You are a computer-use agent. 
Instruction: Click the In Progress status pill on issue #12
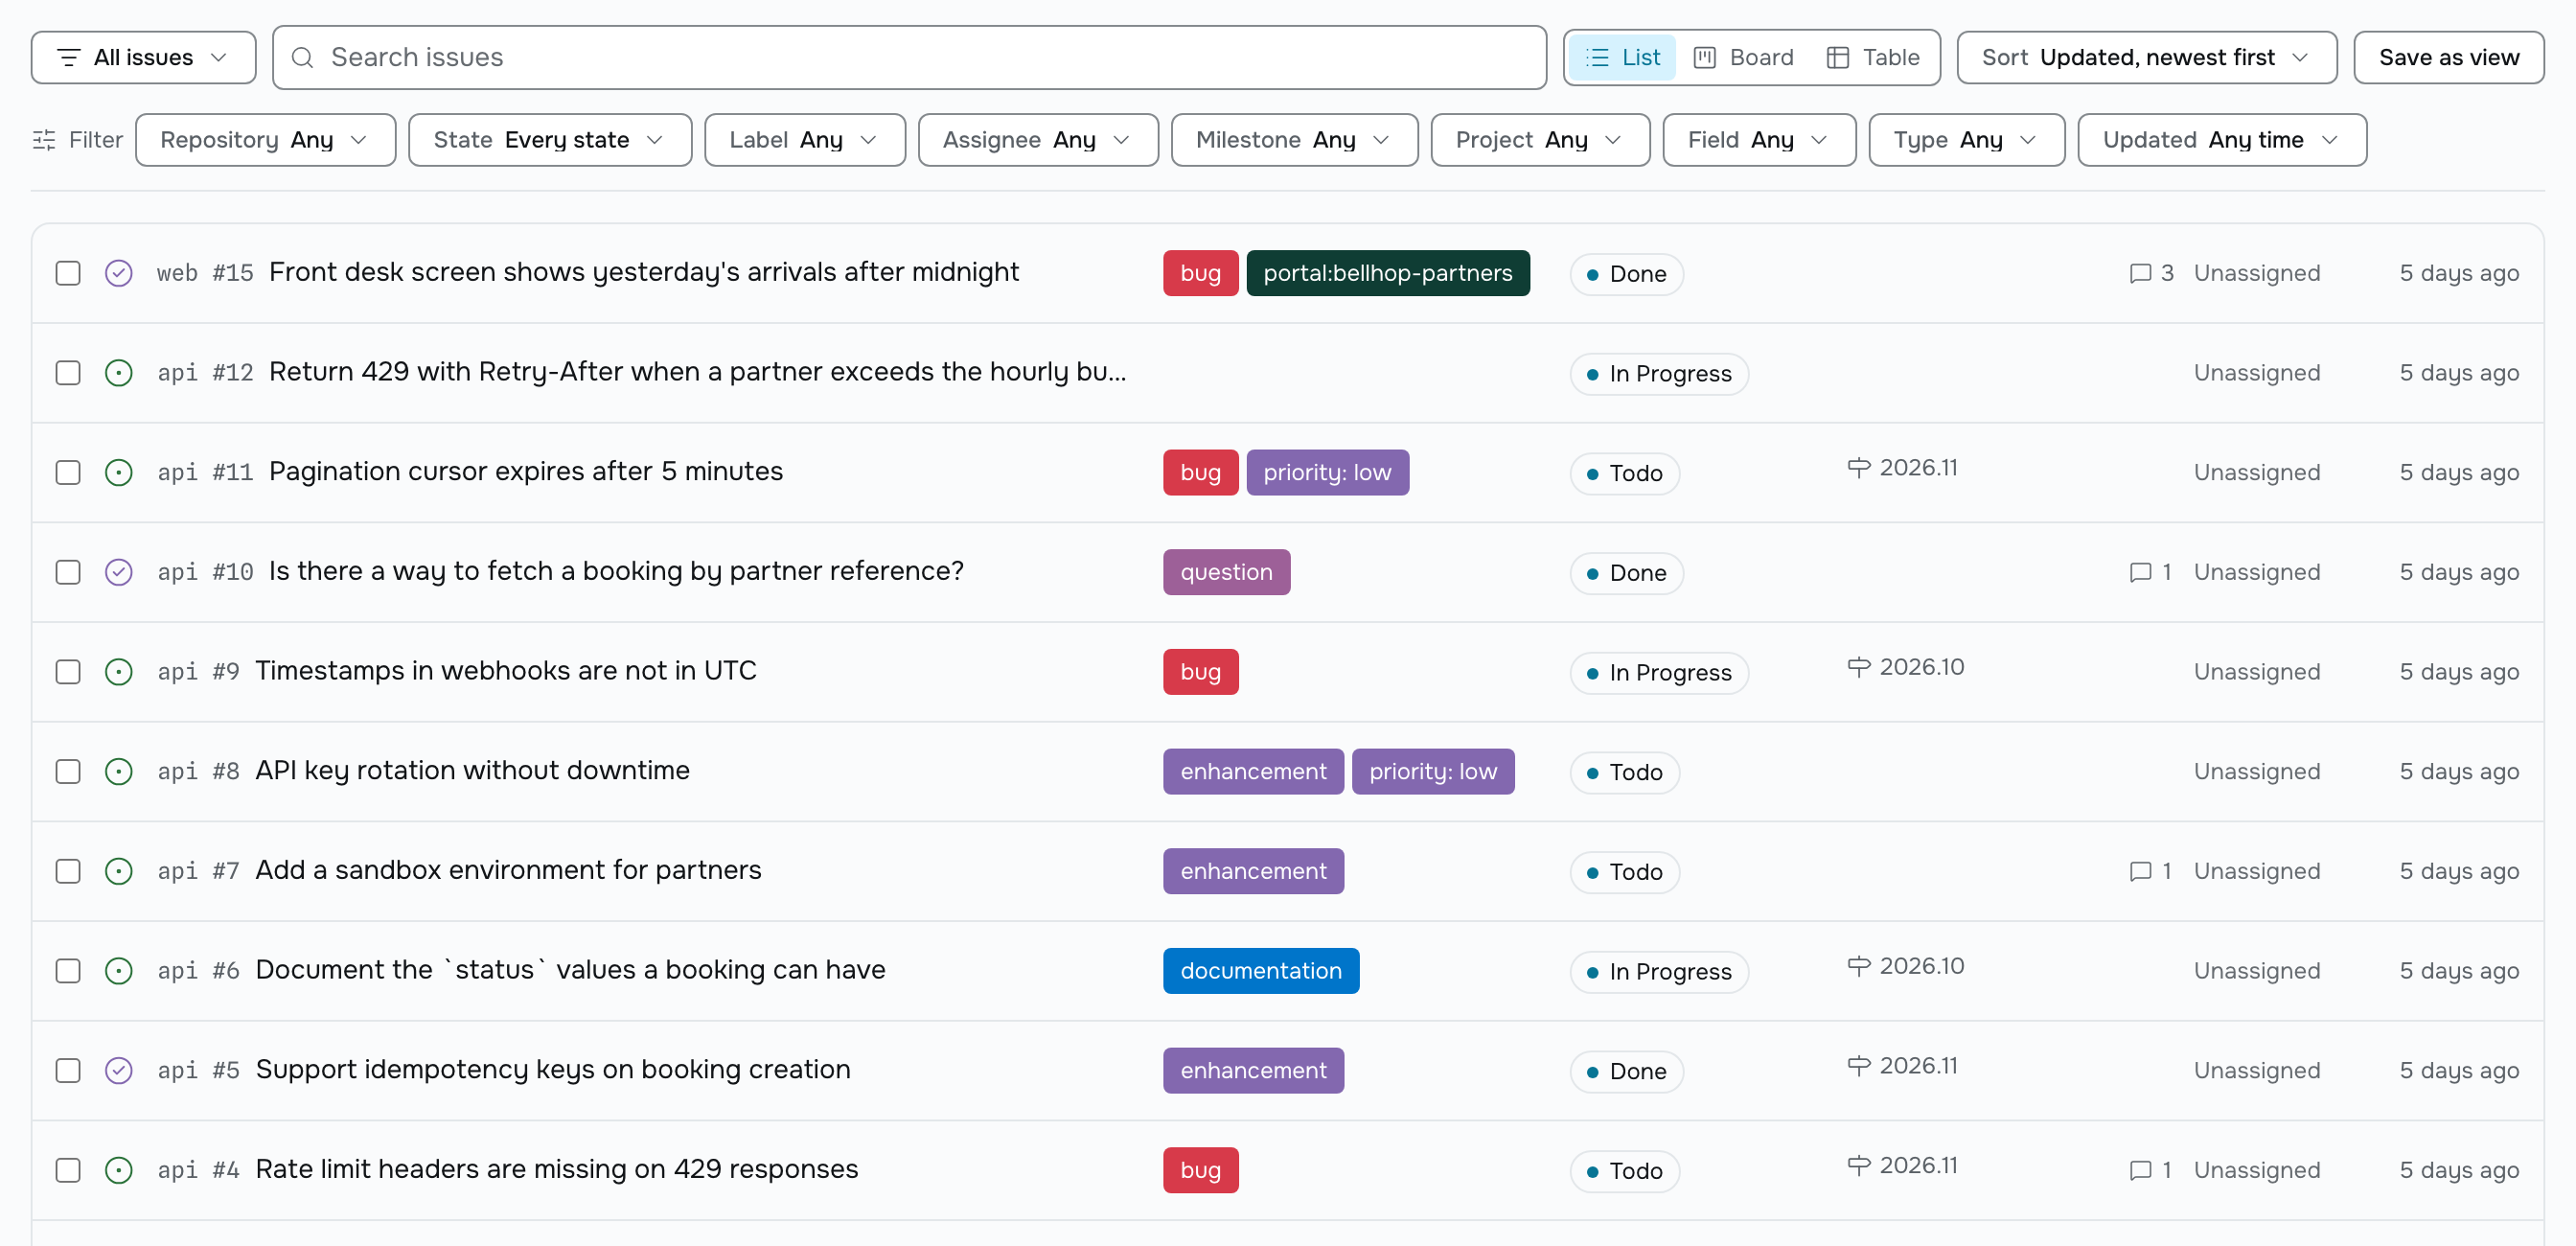pyautogui.click(x=1658, y=374)
